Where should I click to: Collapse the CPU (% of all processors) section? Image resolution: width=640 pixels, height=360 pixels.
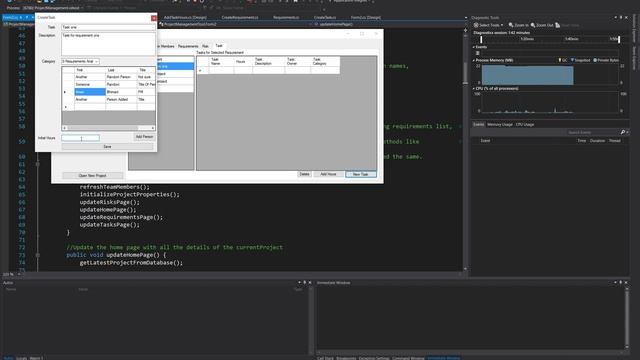pos(474,89)
